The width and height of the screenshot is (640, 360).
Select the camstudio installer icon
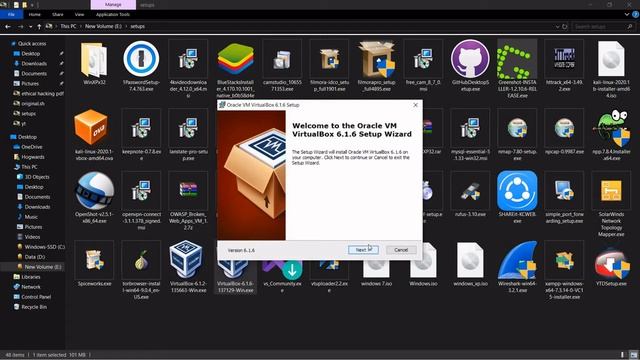click(282, 60)
